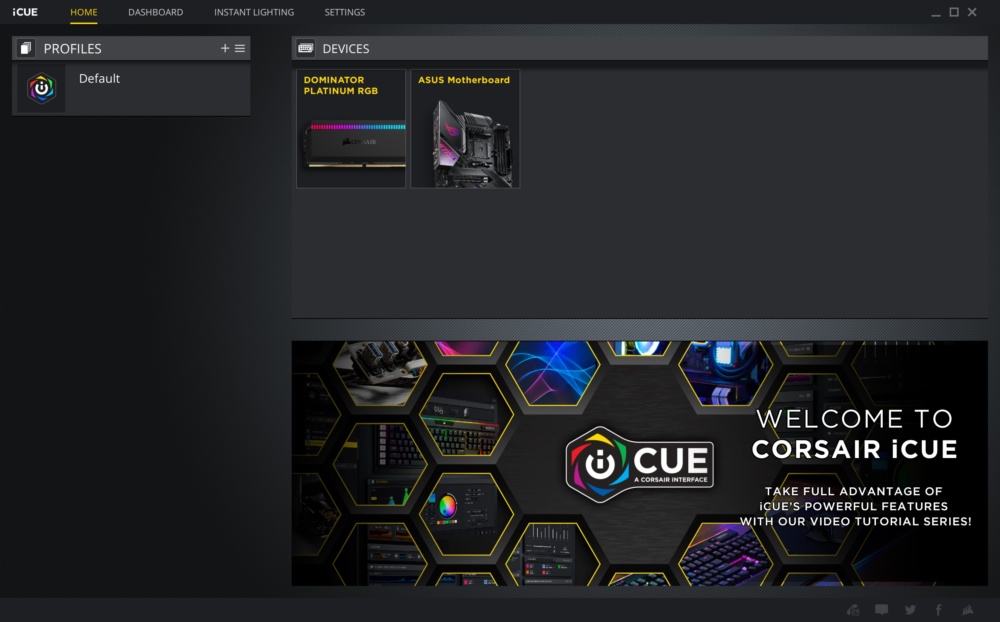Image resolution: width=1000 pixels, height=622 pixels.
Task: Maximize the iCUE window
Action: click(954, 12)
